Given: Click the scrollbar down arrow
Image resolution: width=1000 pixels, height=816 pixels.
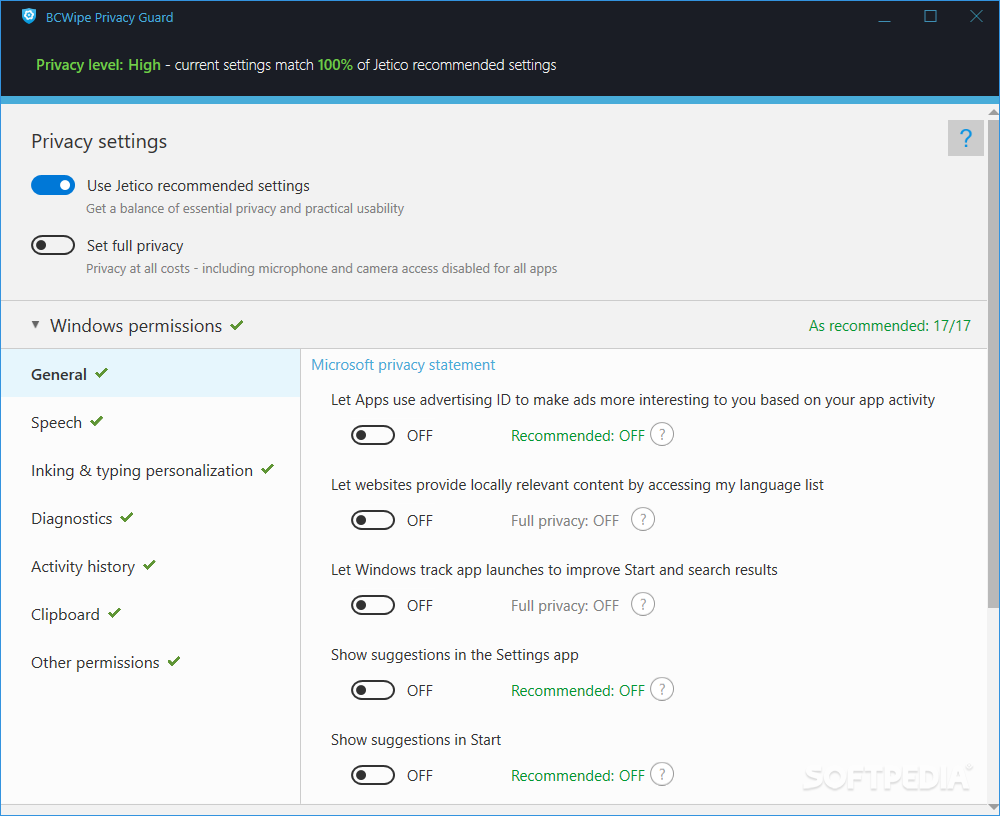Looking at the screenshot, I should click(993, 808).
